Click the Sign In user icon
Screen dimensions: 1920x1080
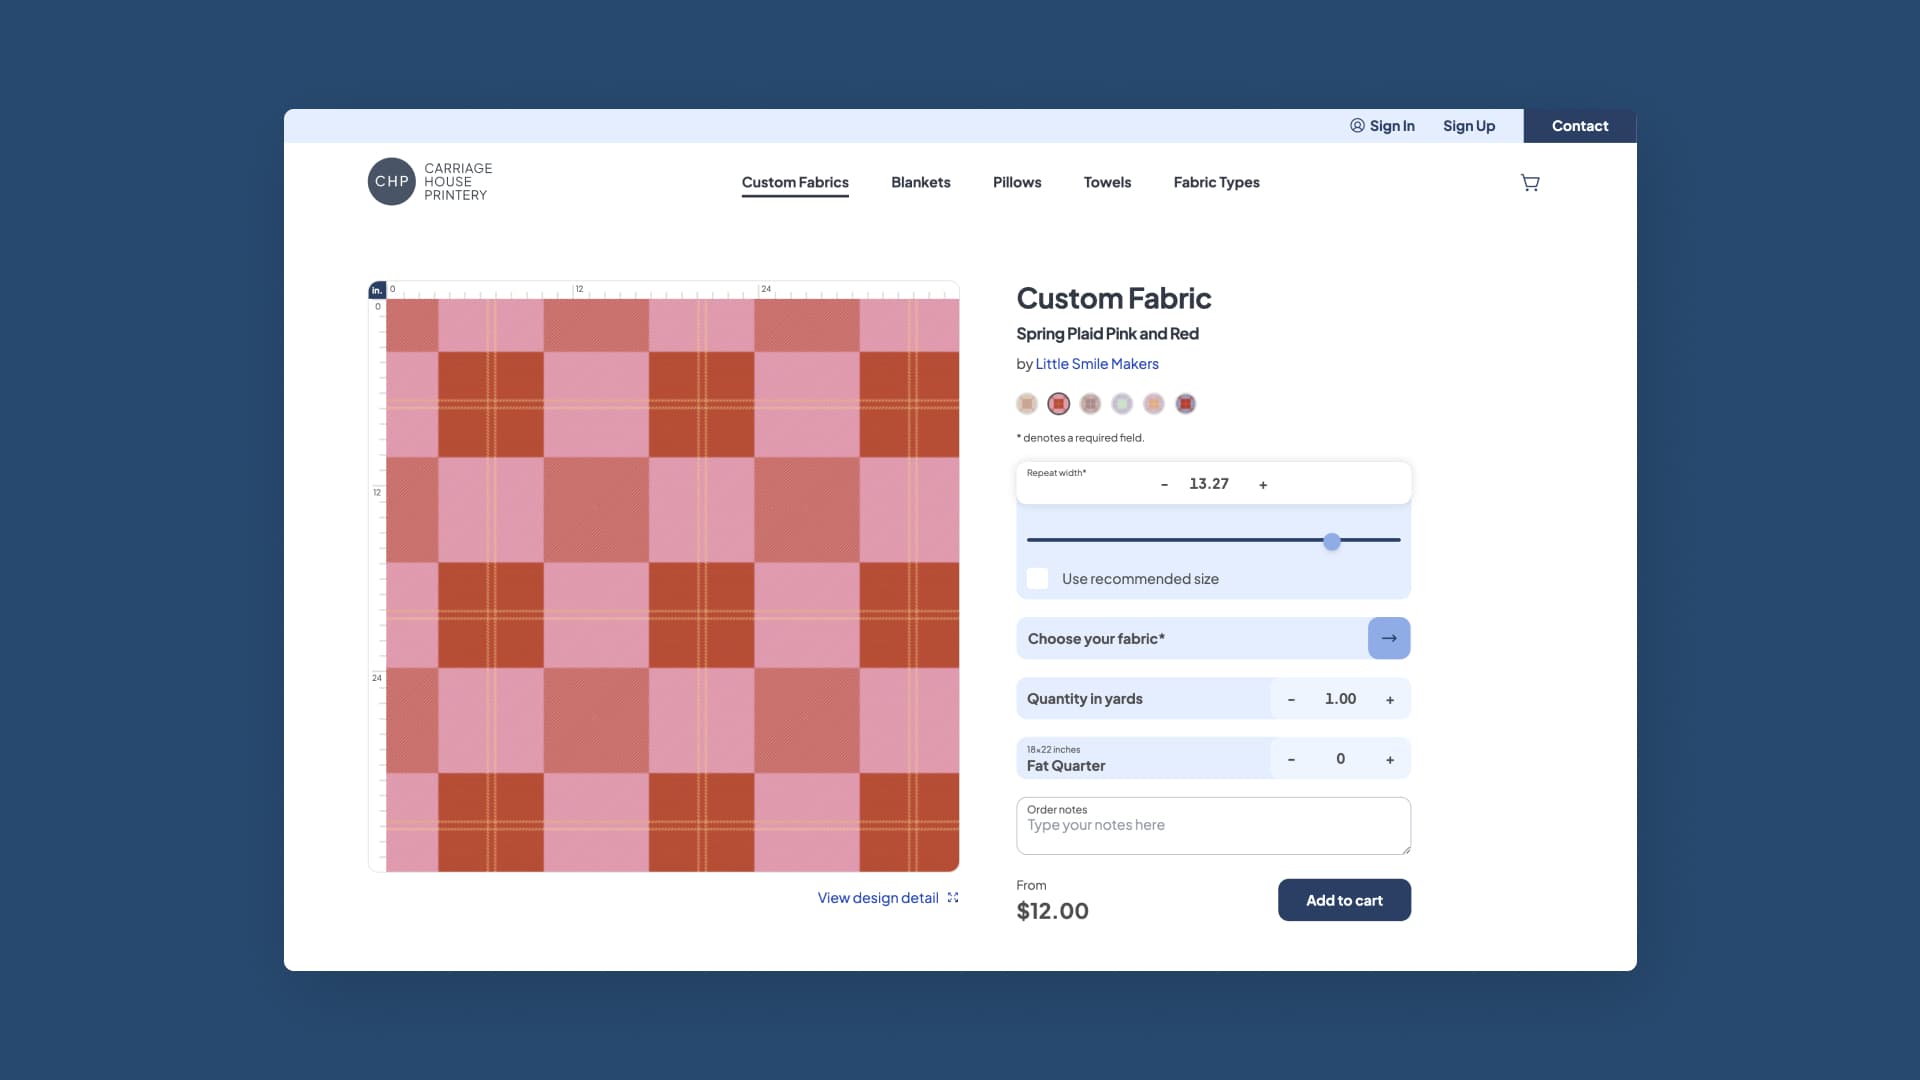tap(1357, 126)
